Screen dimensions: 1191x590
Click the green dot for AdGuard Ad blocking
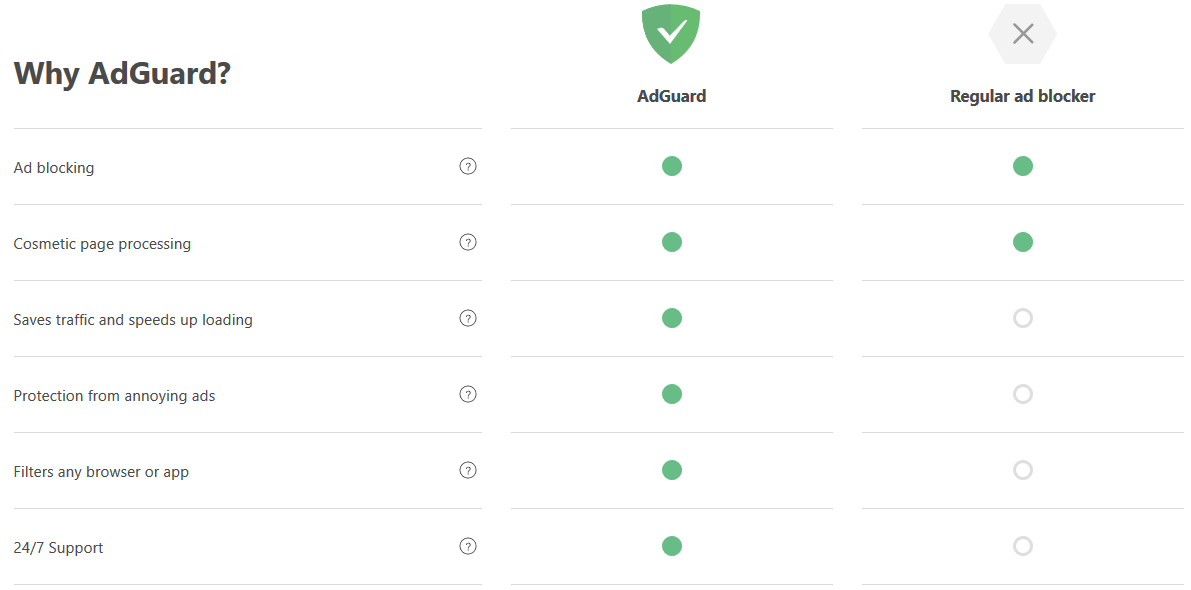tap(671, 166)
